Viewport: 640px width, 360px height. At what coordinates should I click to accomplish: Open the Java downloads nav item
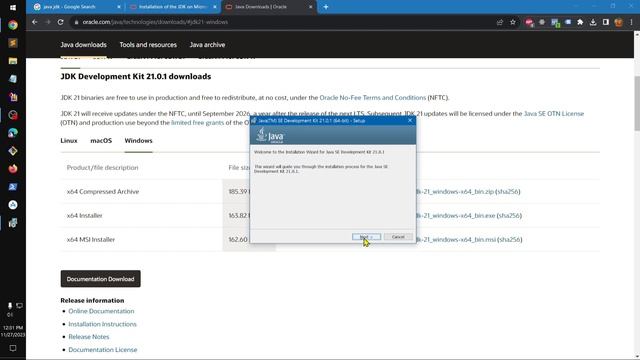click(x=83, y=45)
